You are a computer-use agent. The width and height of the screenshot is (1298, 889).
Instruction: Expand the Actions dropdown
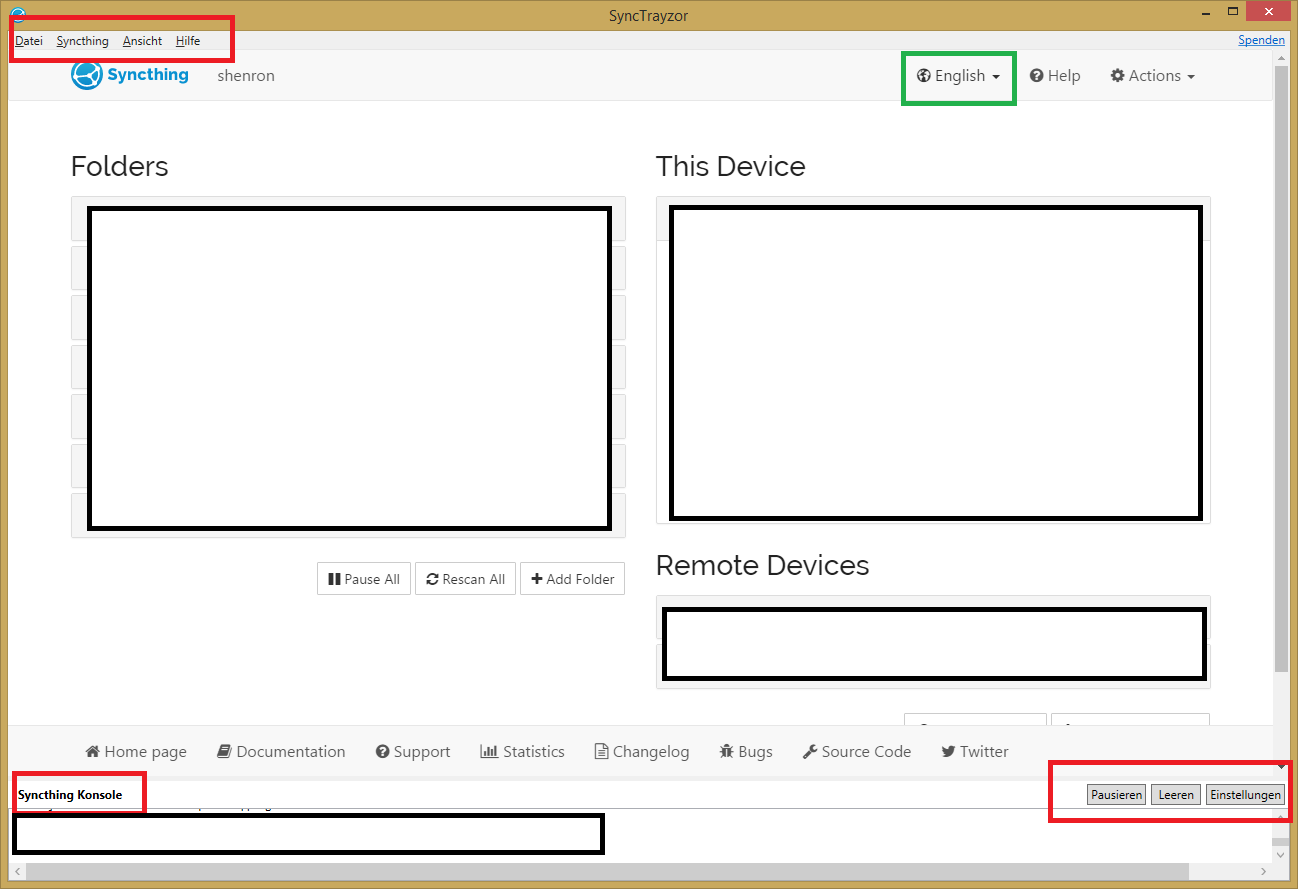[1152, 76]
